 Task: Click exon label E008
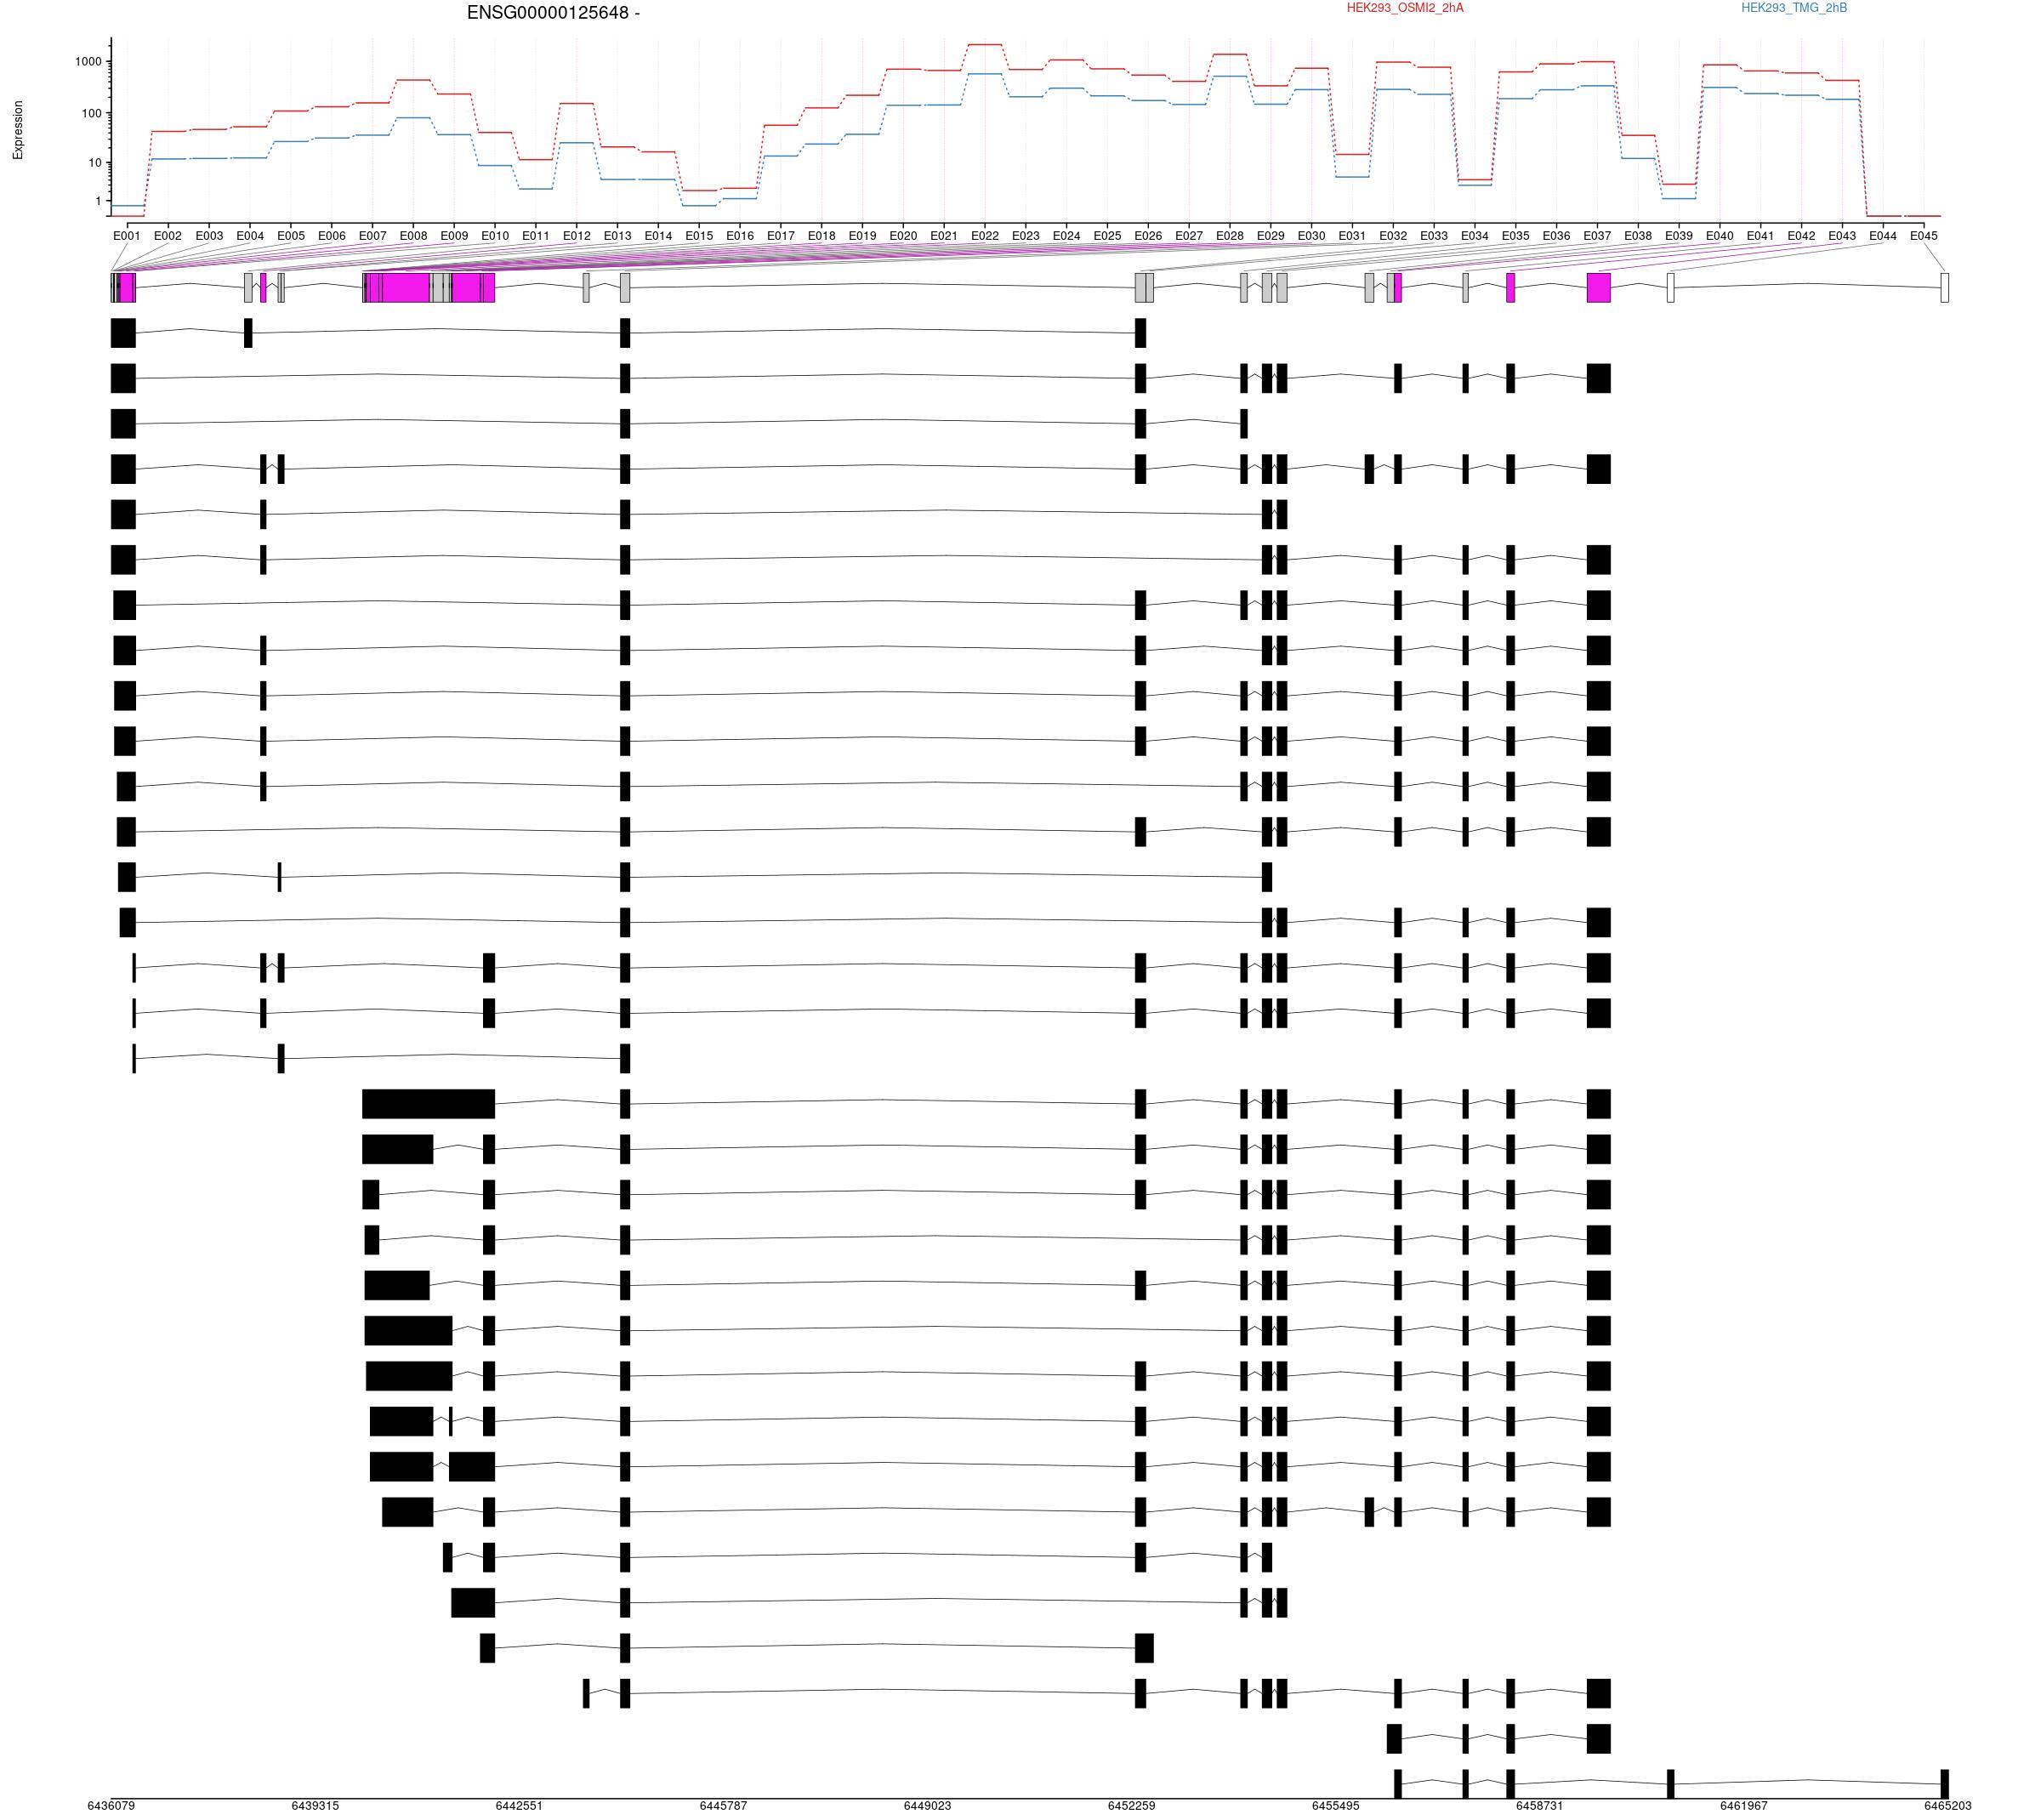(x=413, y=236)
